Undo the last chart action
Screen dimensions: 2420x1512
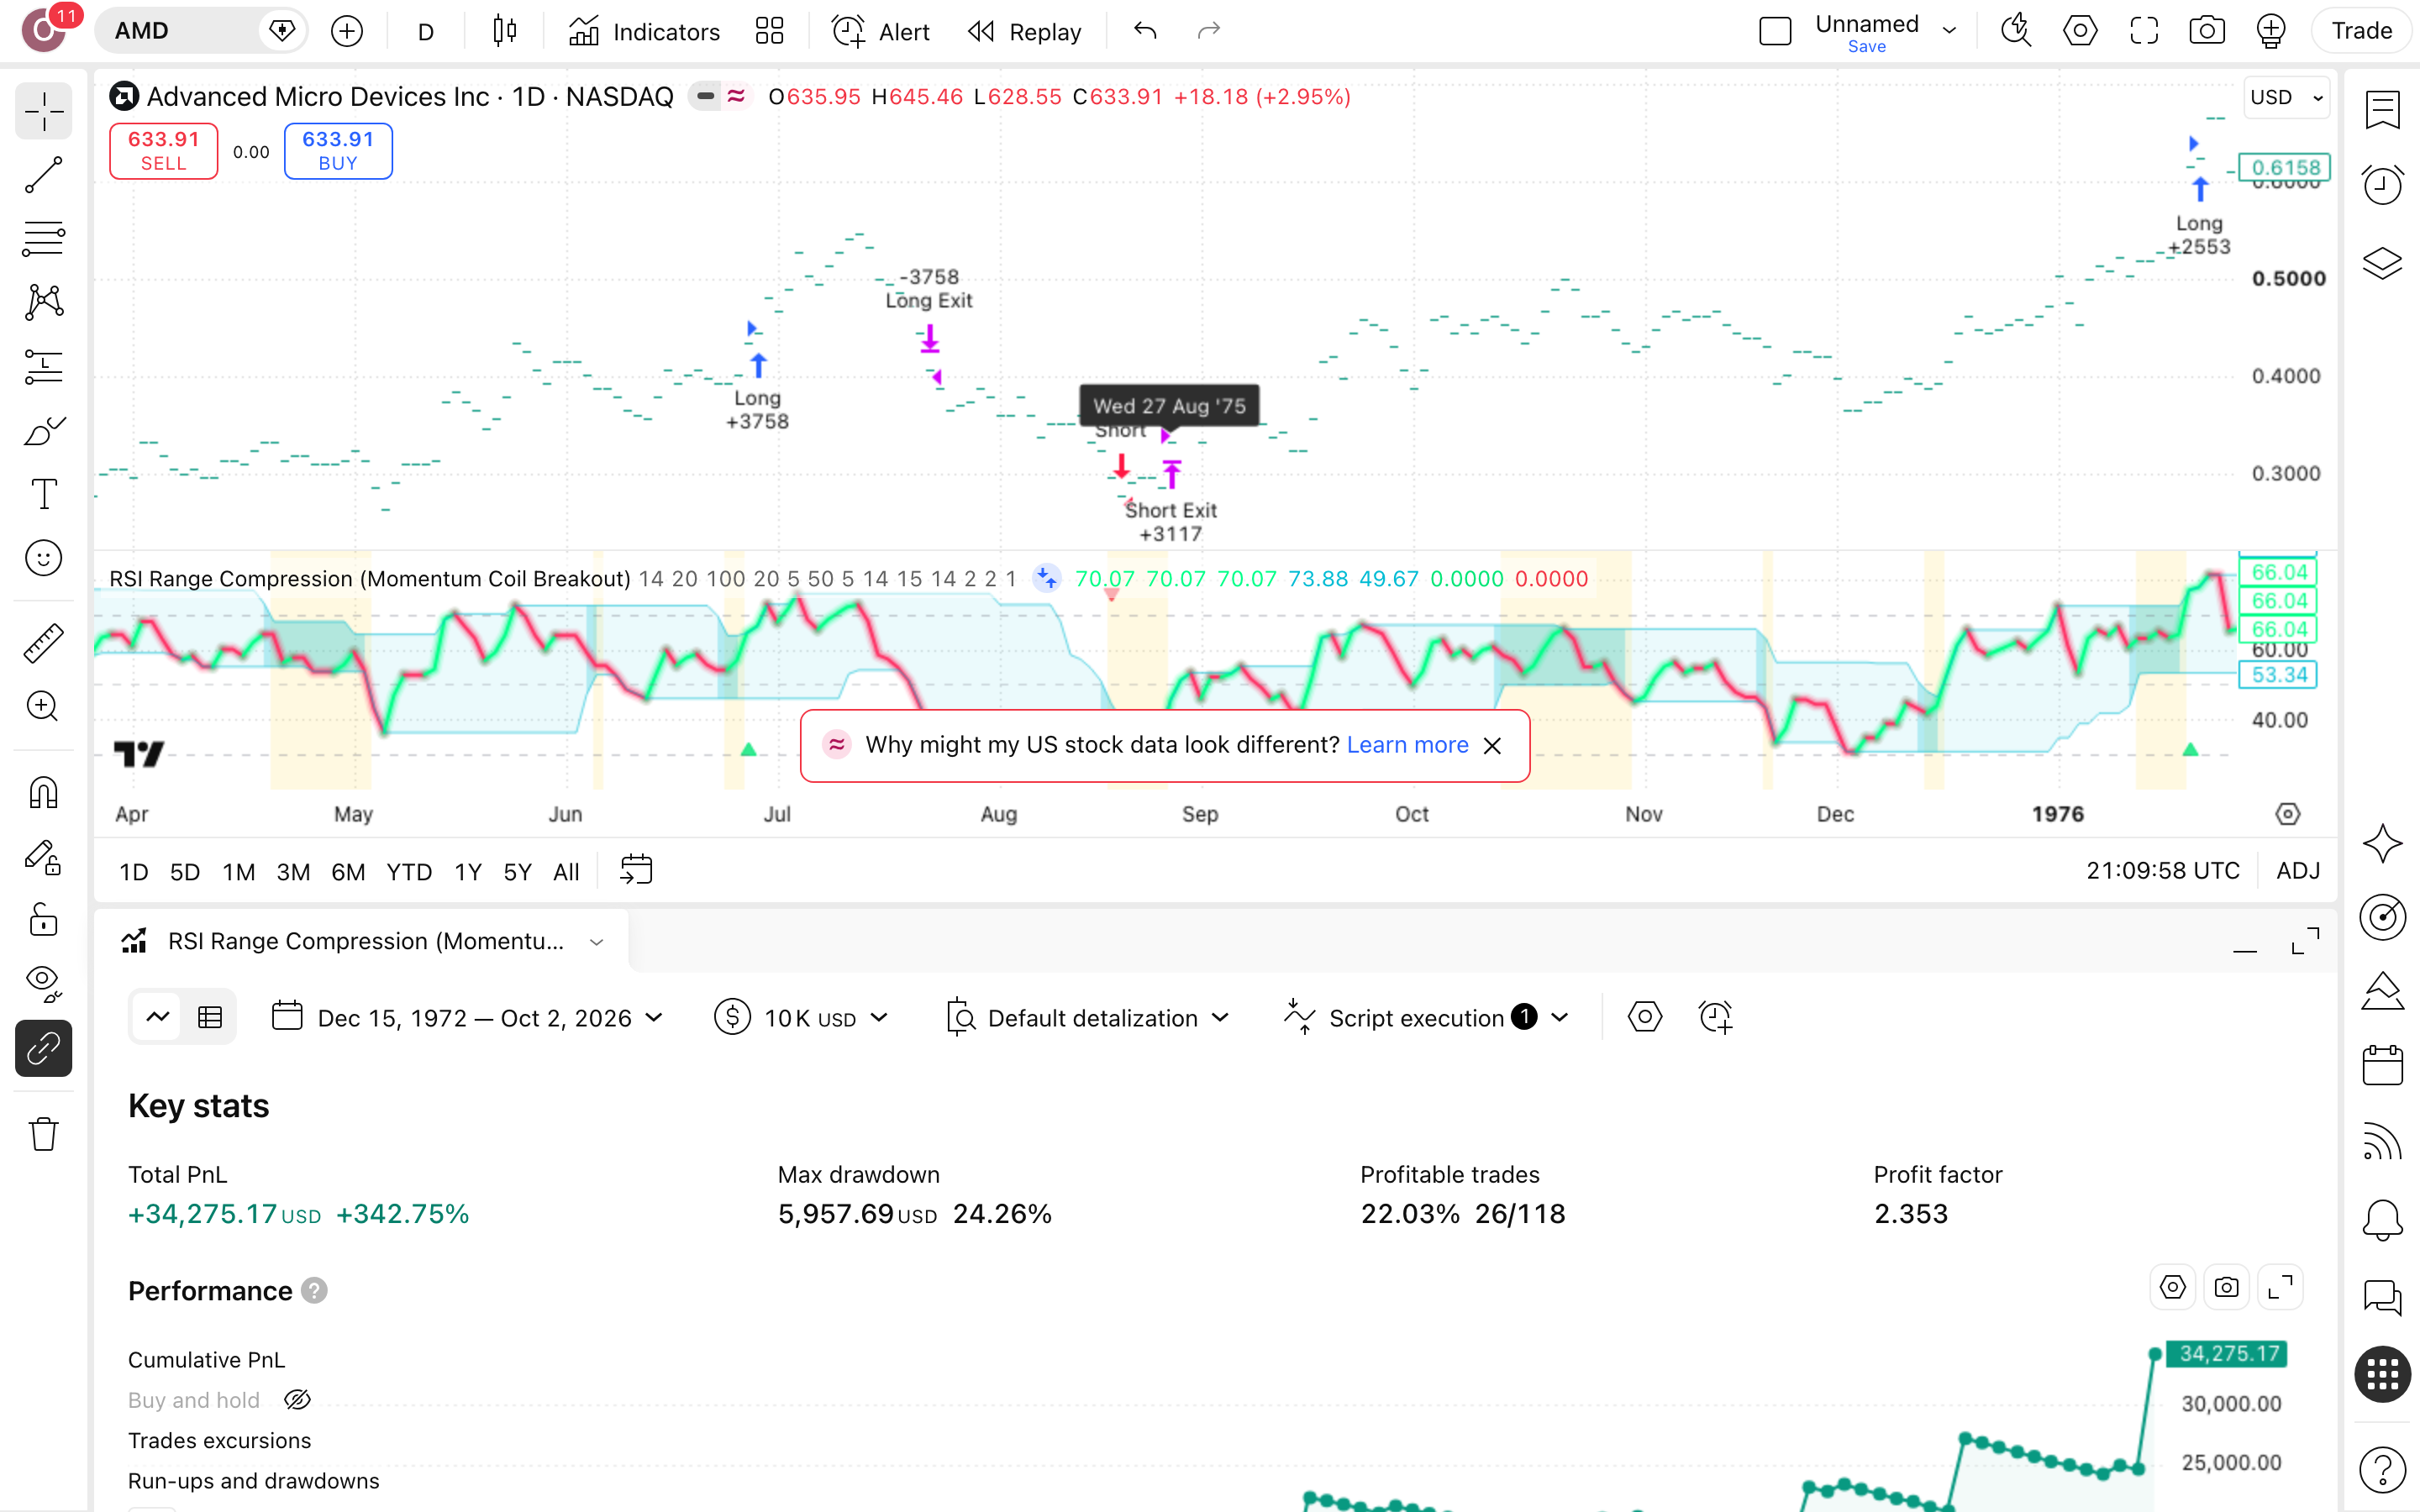tap(1145, 31)
